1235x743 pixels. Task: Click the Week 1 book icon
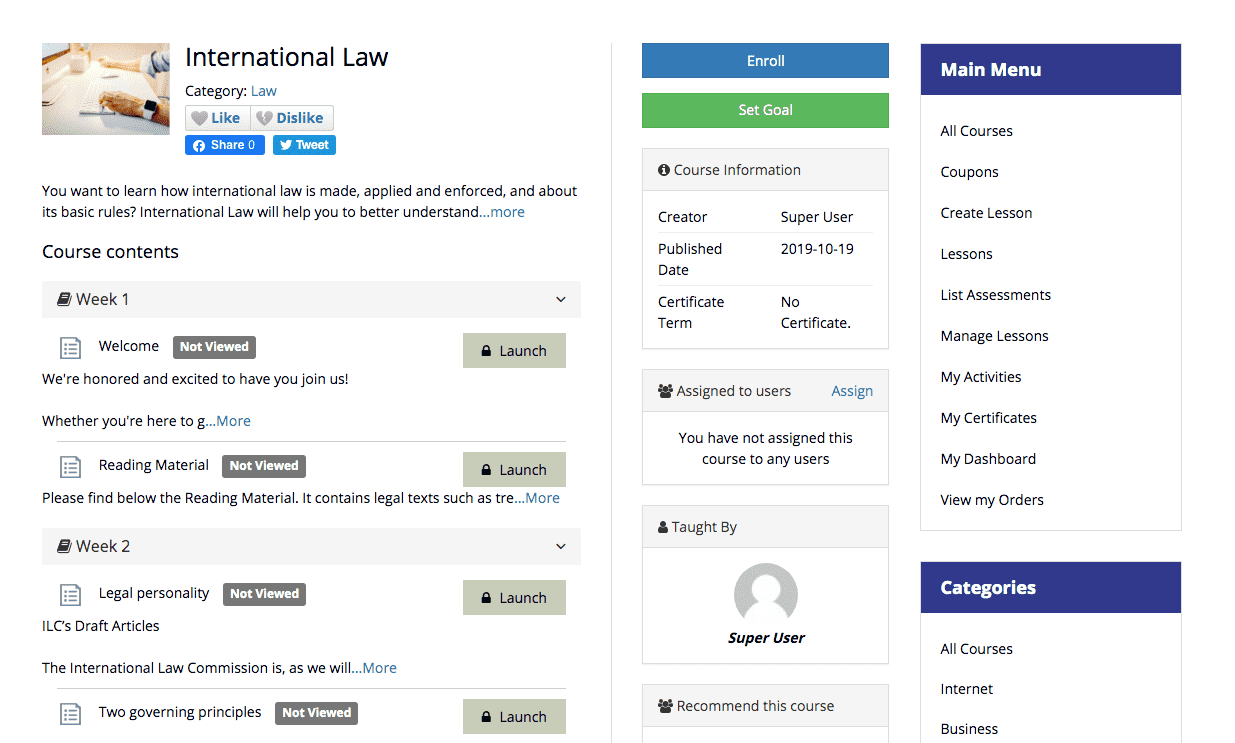[64, 299]
